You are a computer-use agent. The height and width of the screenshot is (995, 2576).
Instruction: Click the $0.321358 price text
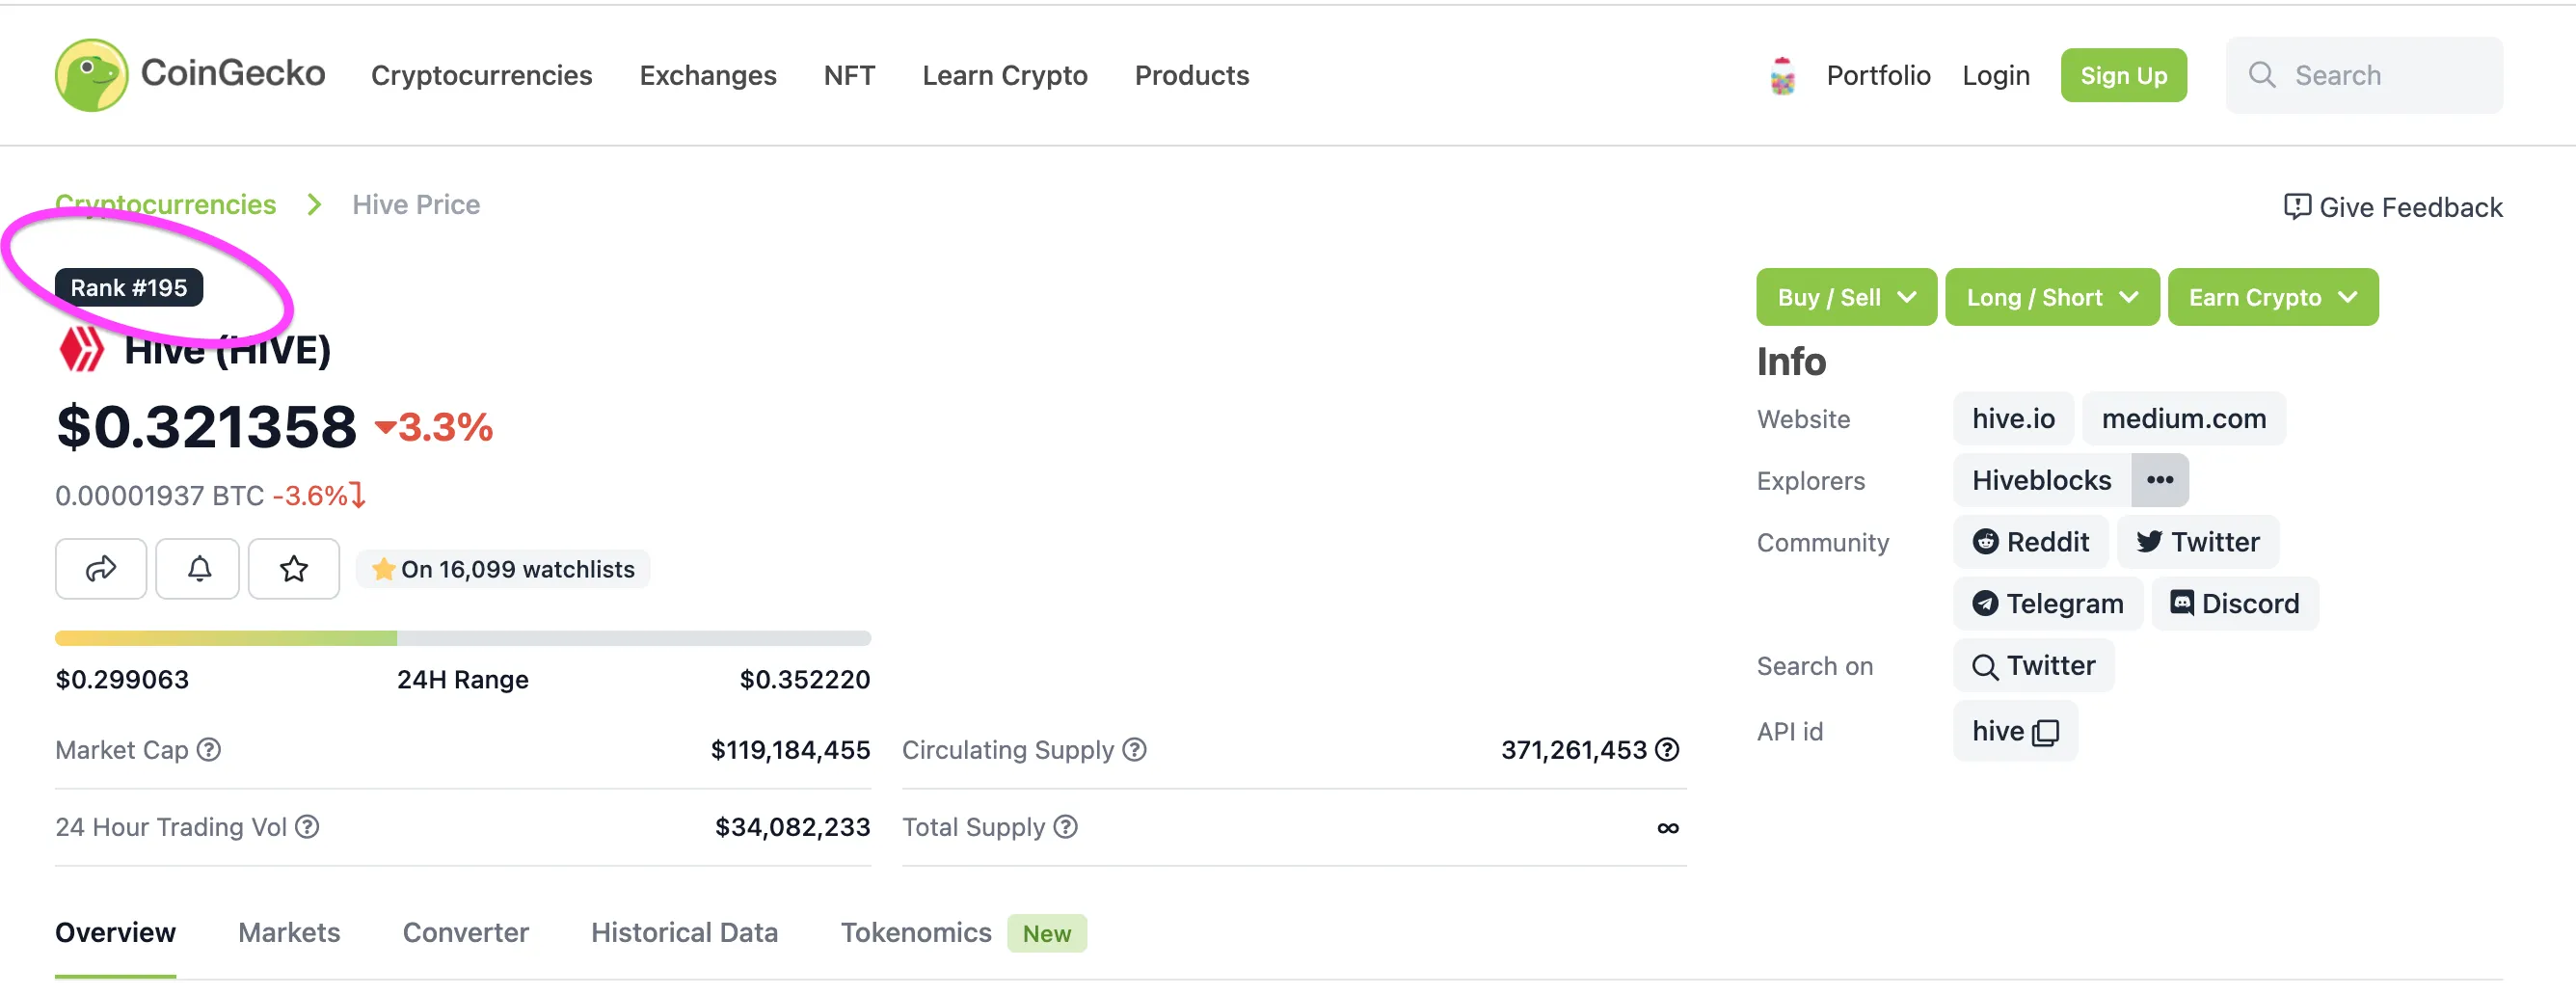(x=206, y=427)
